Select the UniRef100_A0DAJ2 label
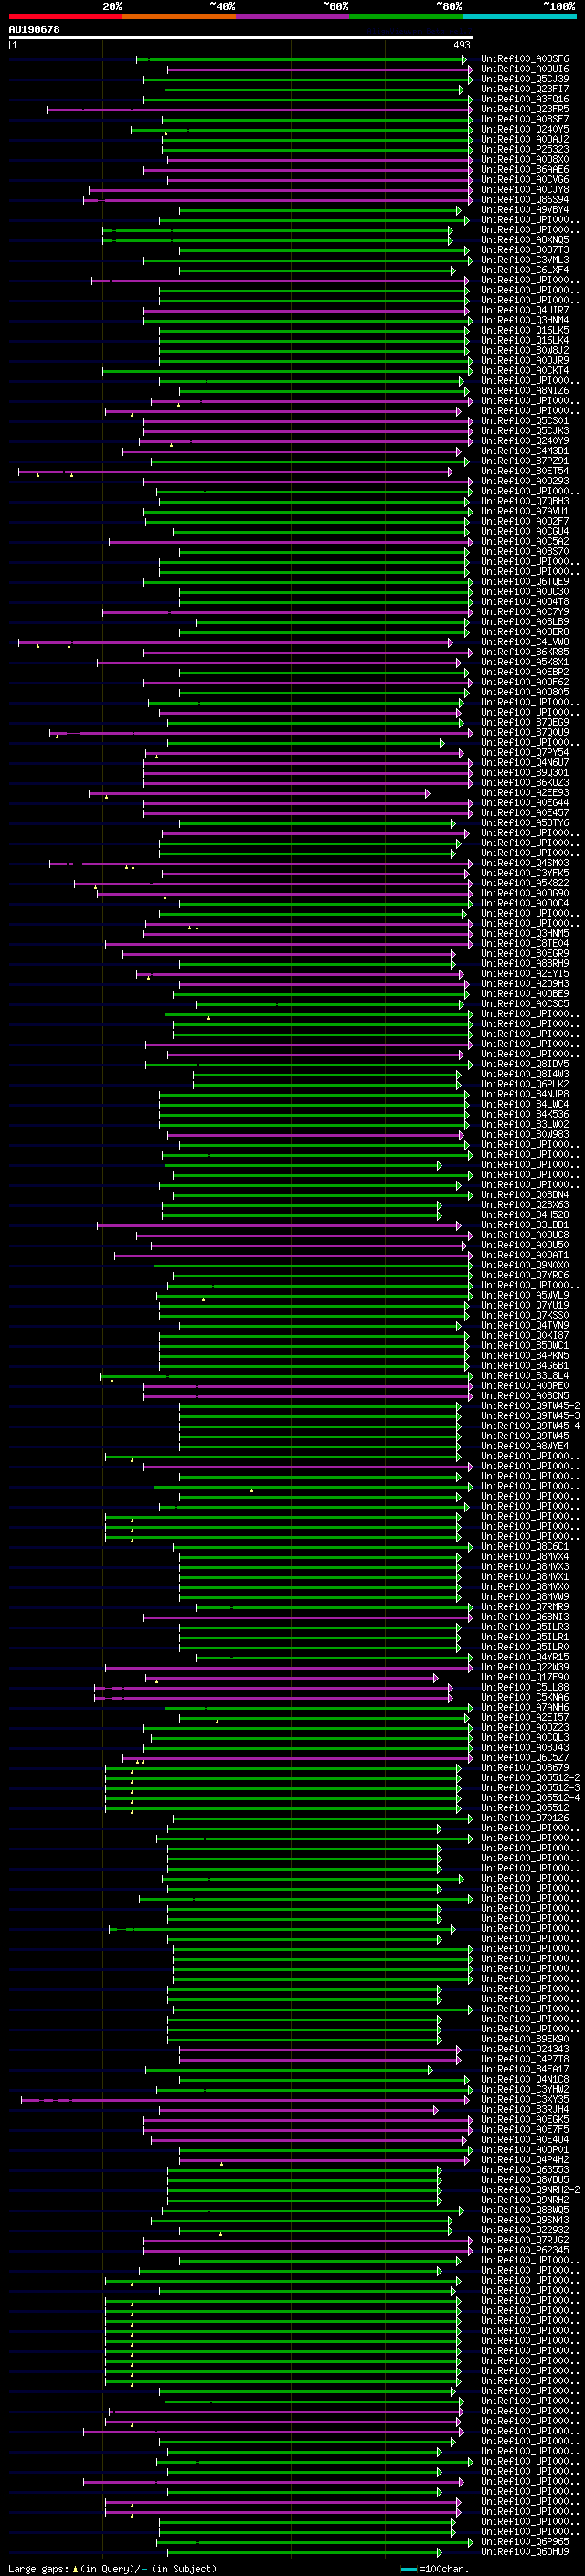The image size is (585, 2576). coord(525,139)
